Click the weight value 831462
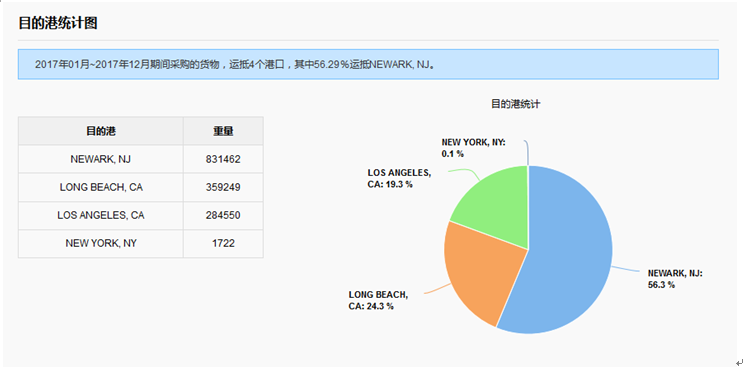This screenshot has width=750, height=374. pos(223,159)
